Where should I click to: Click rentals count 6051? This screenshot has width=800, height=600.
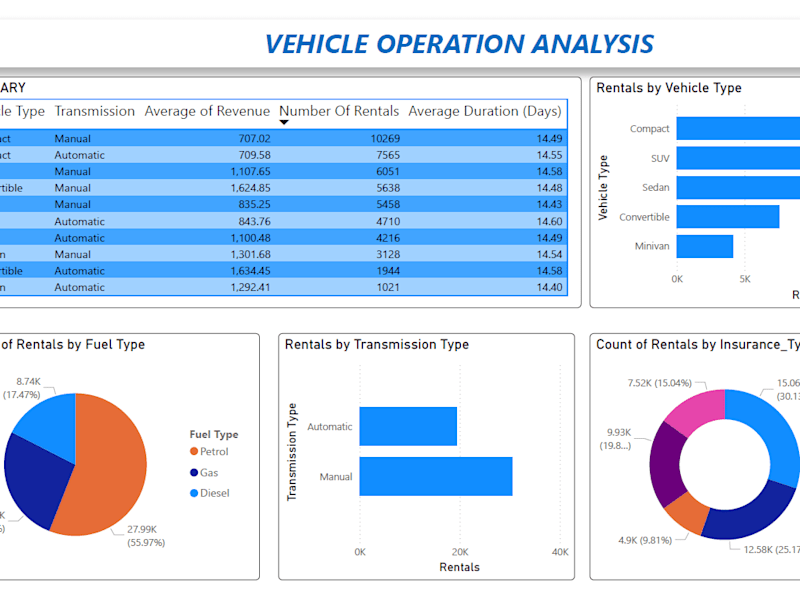388,171
